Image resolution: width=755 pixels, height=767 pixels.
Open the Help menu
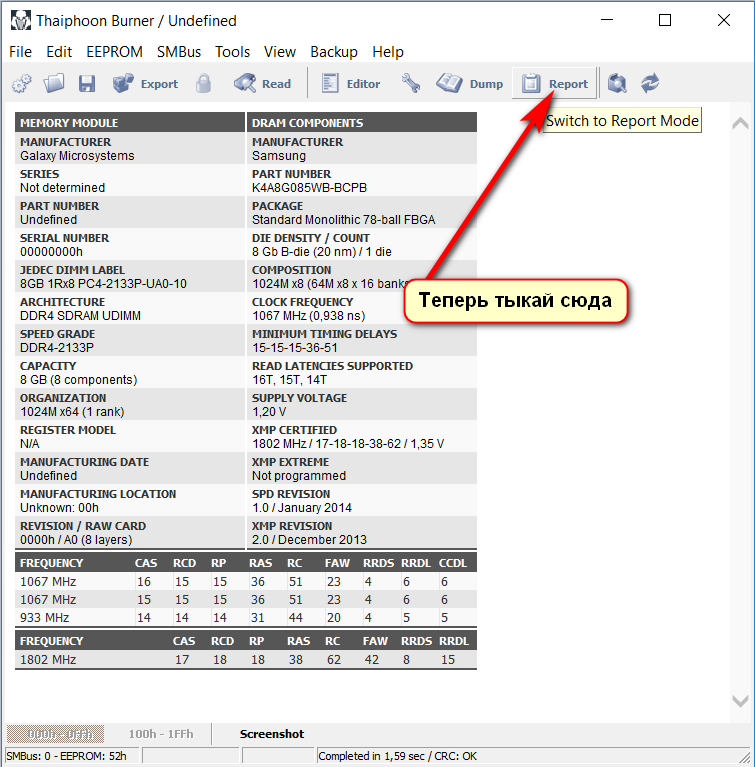pos(388,52)
